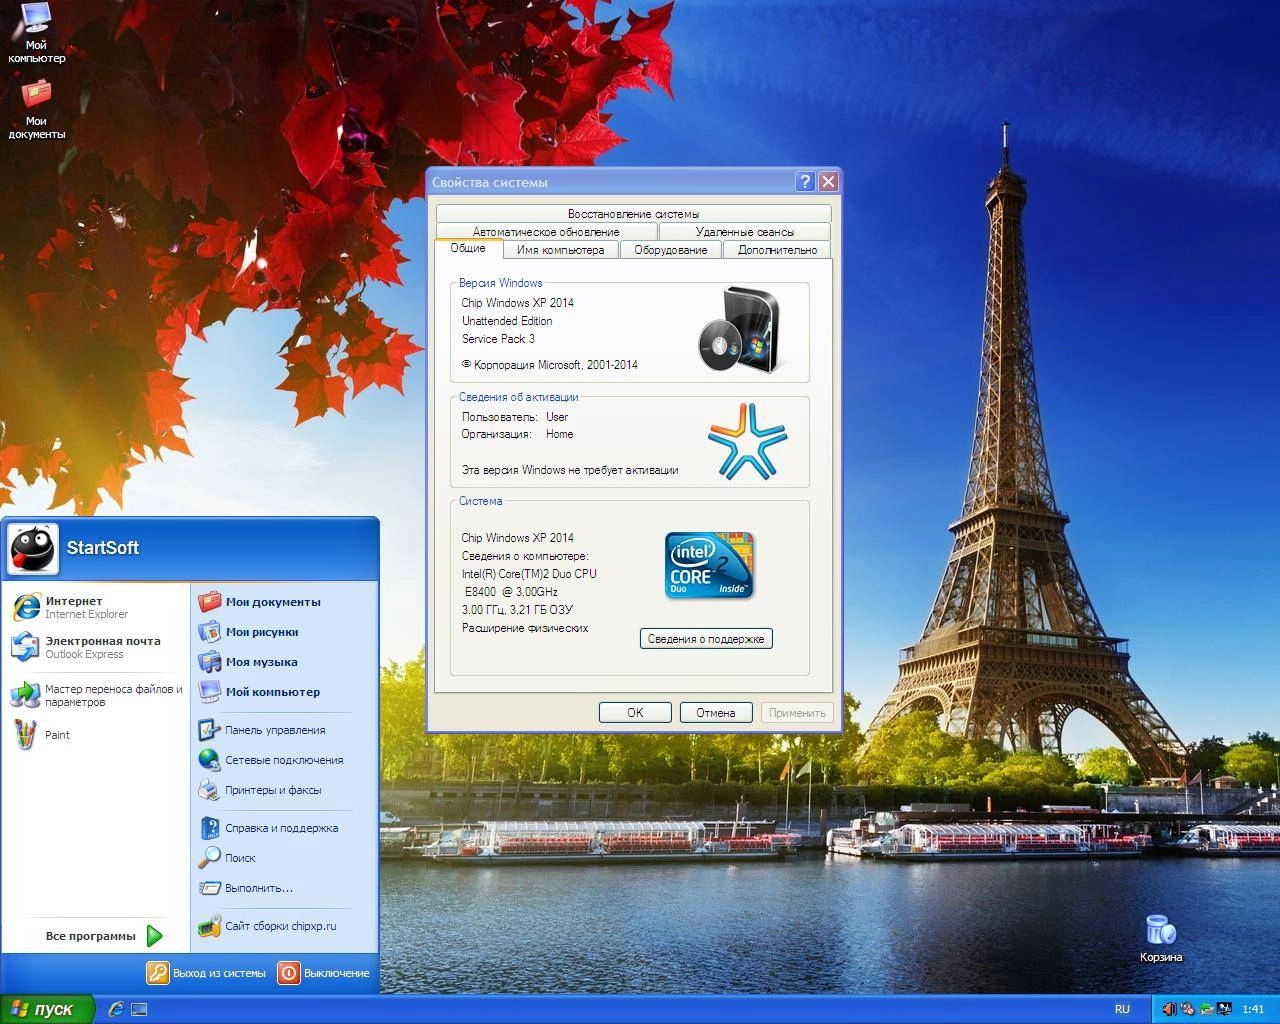Click the Свойства системы title bar
Image resolution: width=1280 pixels, height=1024 pixels.
[x=610, y=182]
